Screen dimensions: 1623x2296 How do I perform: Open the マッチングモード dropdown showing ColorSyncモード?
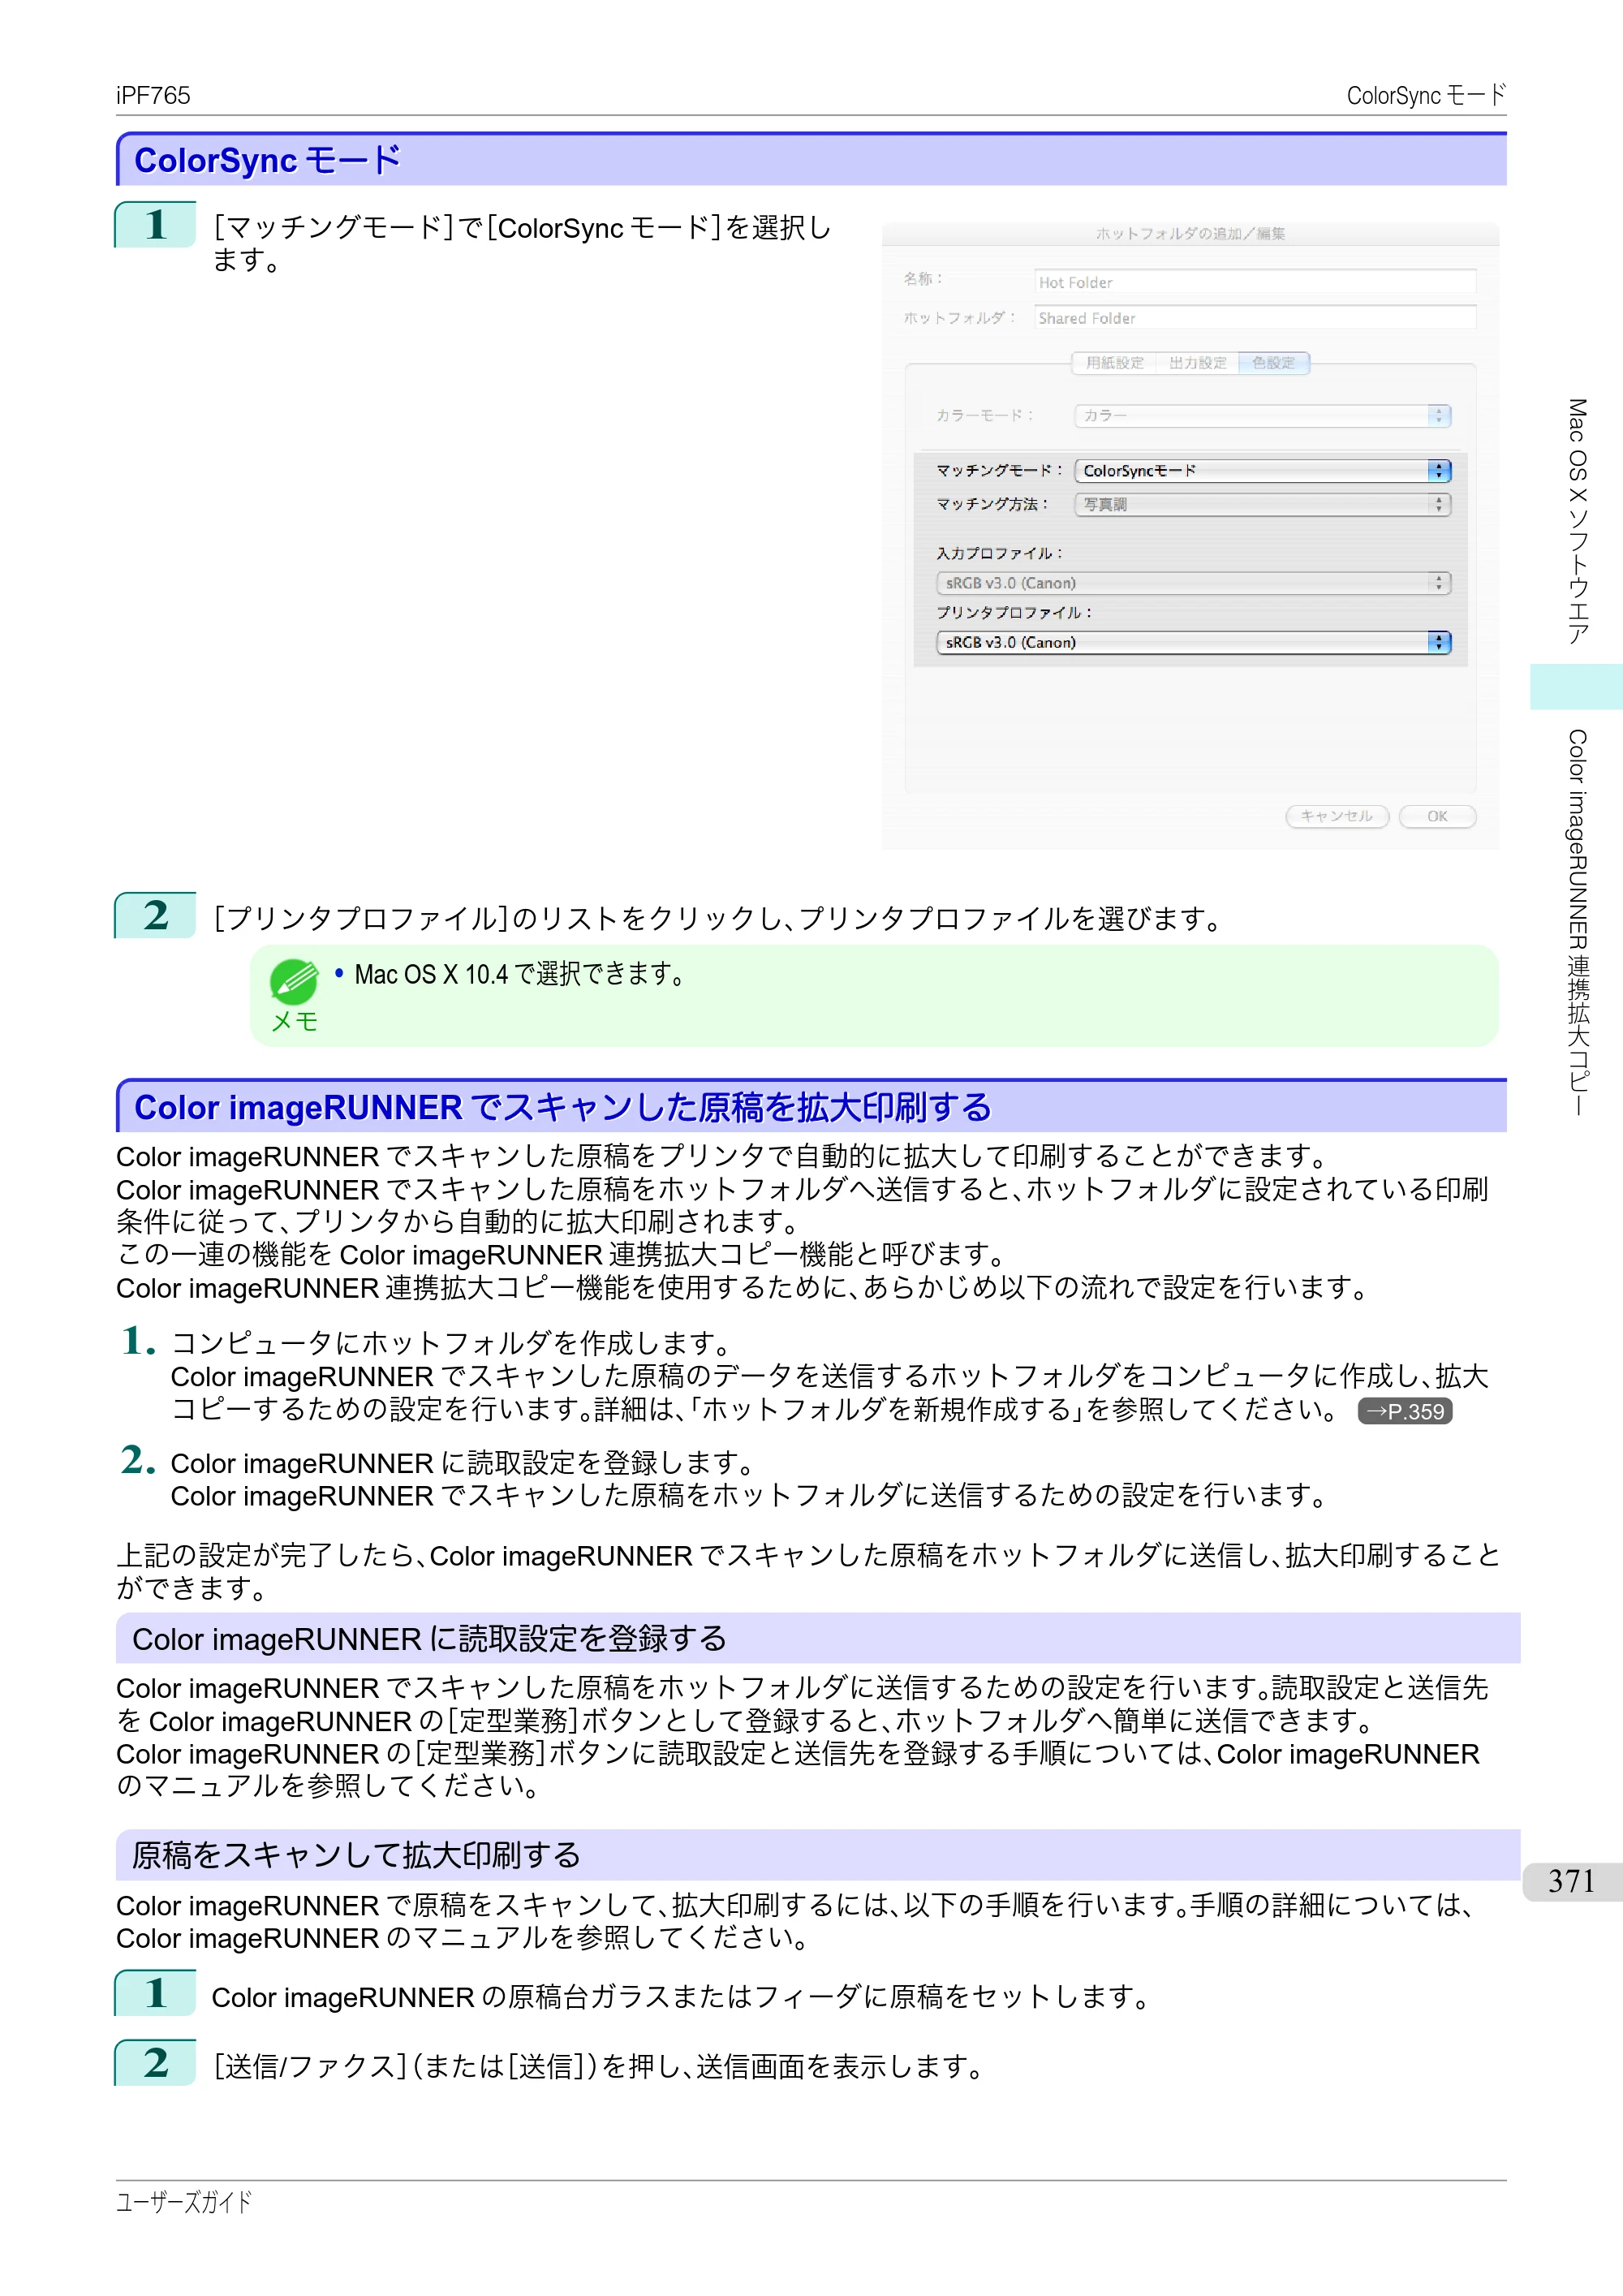click(x=1263, y=470)
